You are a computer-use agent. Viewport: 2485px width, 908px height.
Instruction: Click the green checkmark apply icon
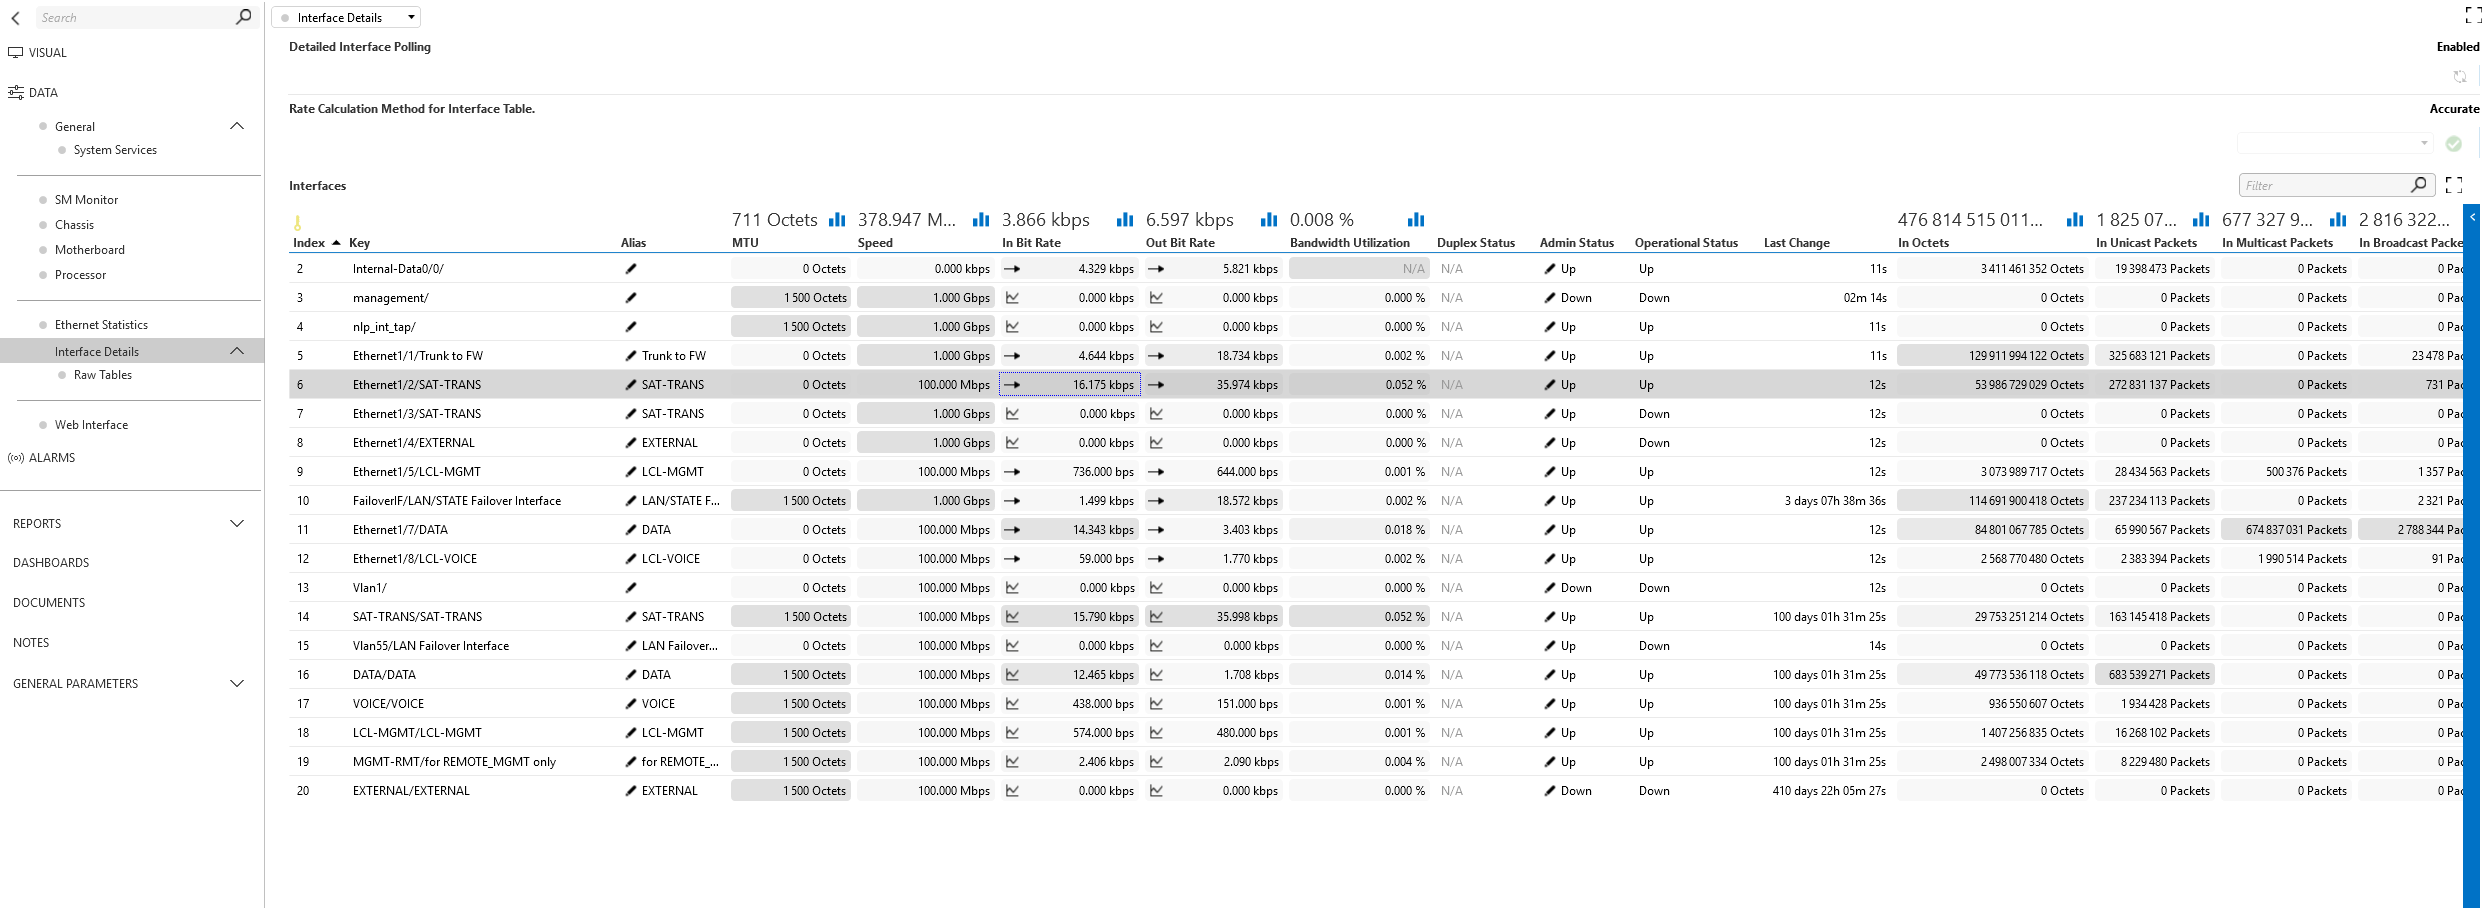click(x=2454, y=144)
